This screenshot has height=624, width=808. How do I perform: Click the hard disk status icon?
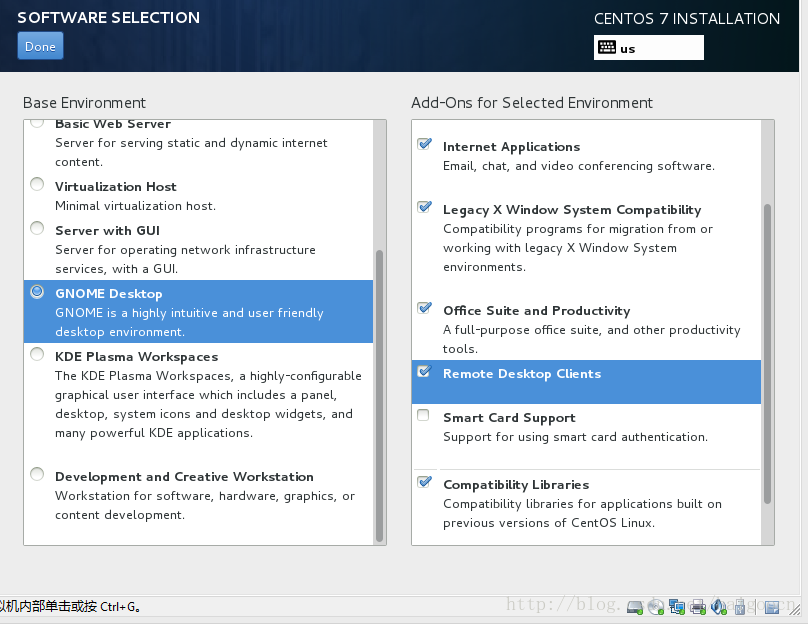[635, 606]
